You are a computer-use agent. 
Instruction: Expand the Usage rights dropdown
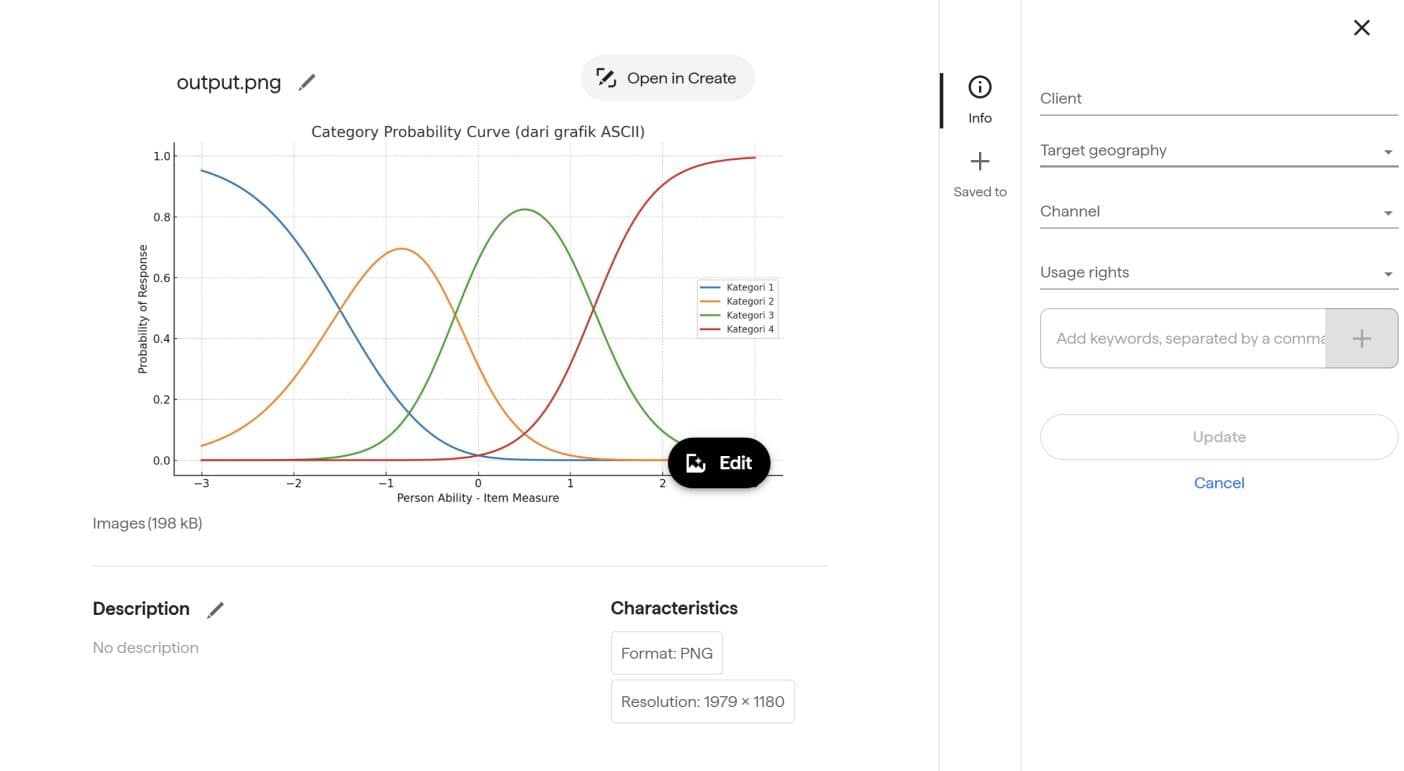[x=1218, y=273]
